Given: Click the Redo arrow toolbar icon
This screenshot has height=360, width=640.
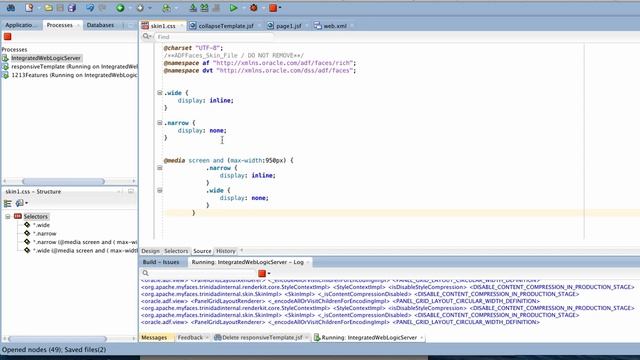Looking at the screenshot, I should pos(102,7).
